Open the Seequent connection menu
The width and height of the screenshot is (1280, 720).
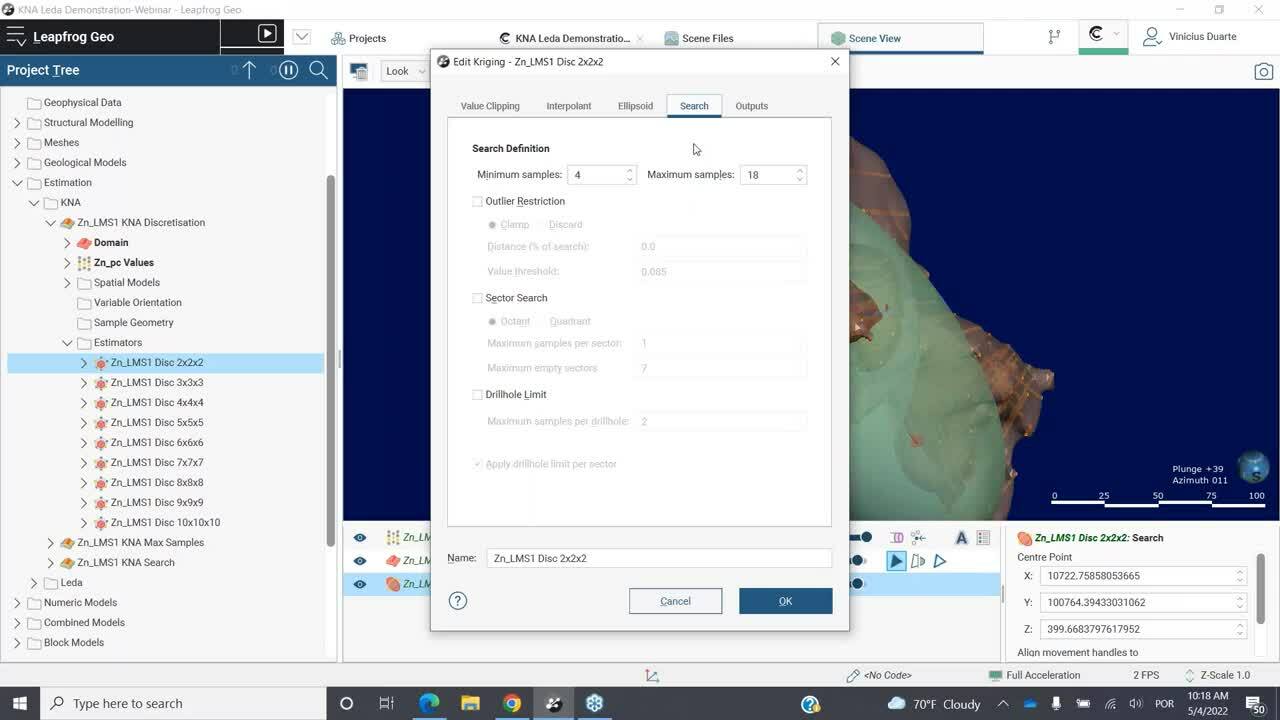pyautogui.click(x=1103, y=35)
